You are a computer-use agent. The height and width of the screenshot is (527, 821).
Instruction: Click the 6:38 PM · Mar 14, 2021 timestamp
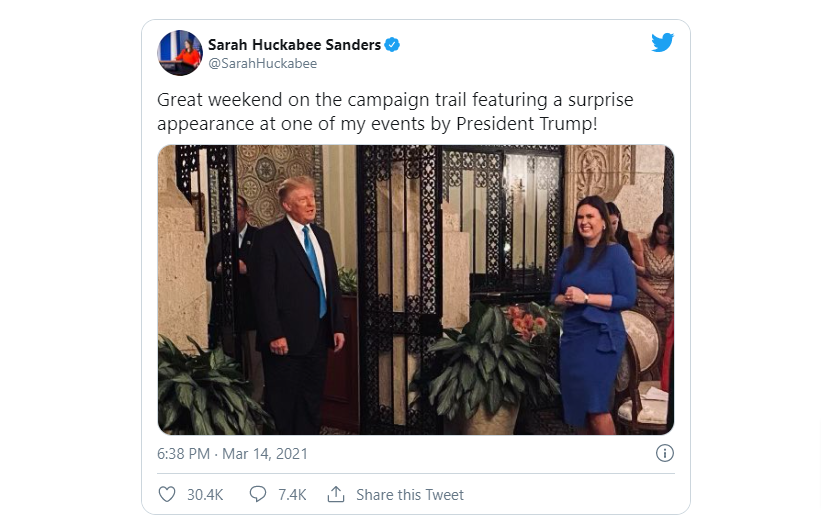click(232, 454)
